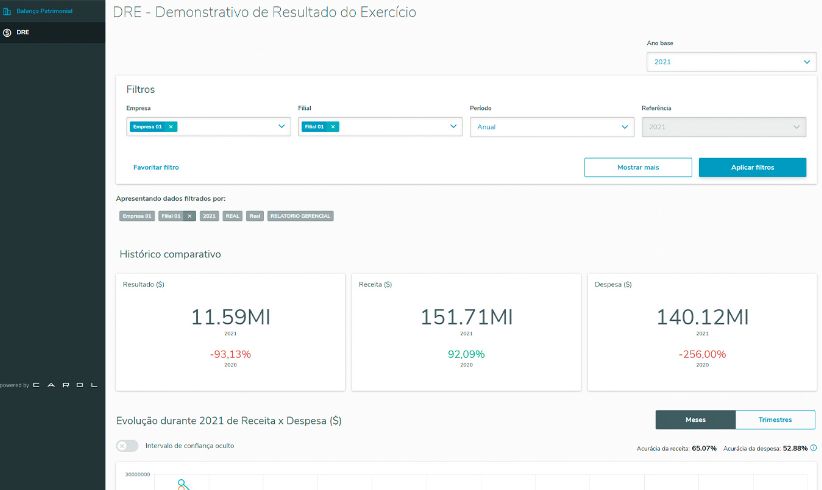The height and width of the screenshot is (490, 822).
Task: Expand the Ano base dropdown
Action: click(x=807, y=62)
